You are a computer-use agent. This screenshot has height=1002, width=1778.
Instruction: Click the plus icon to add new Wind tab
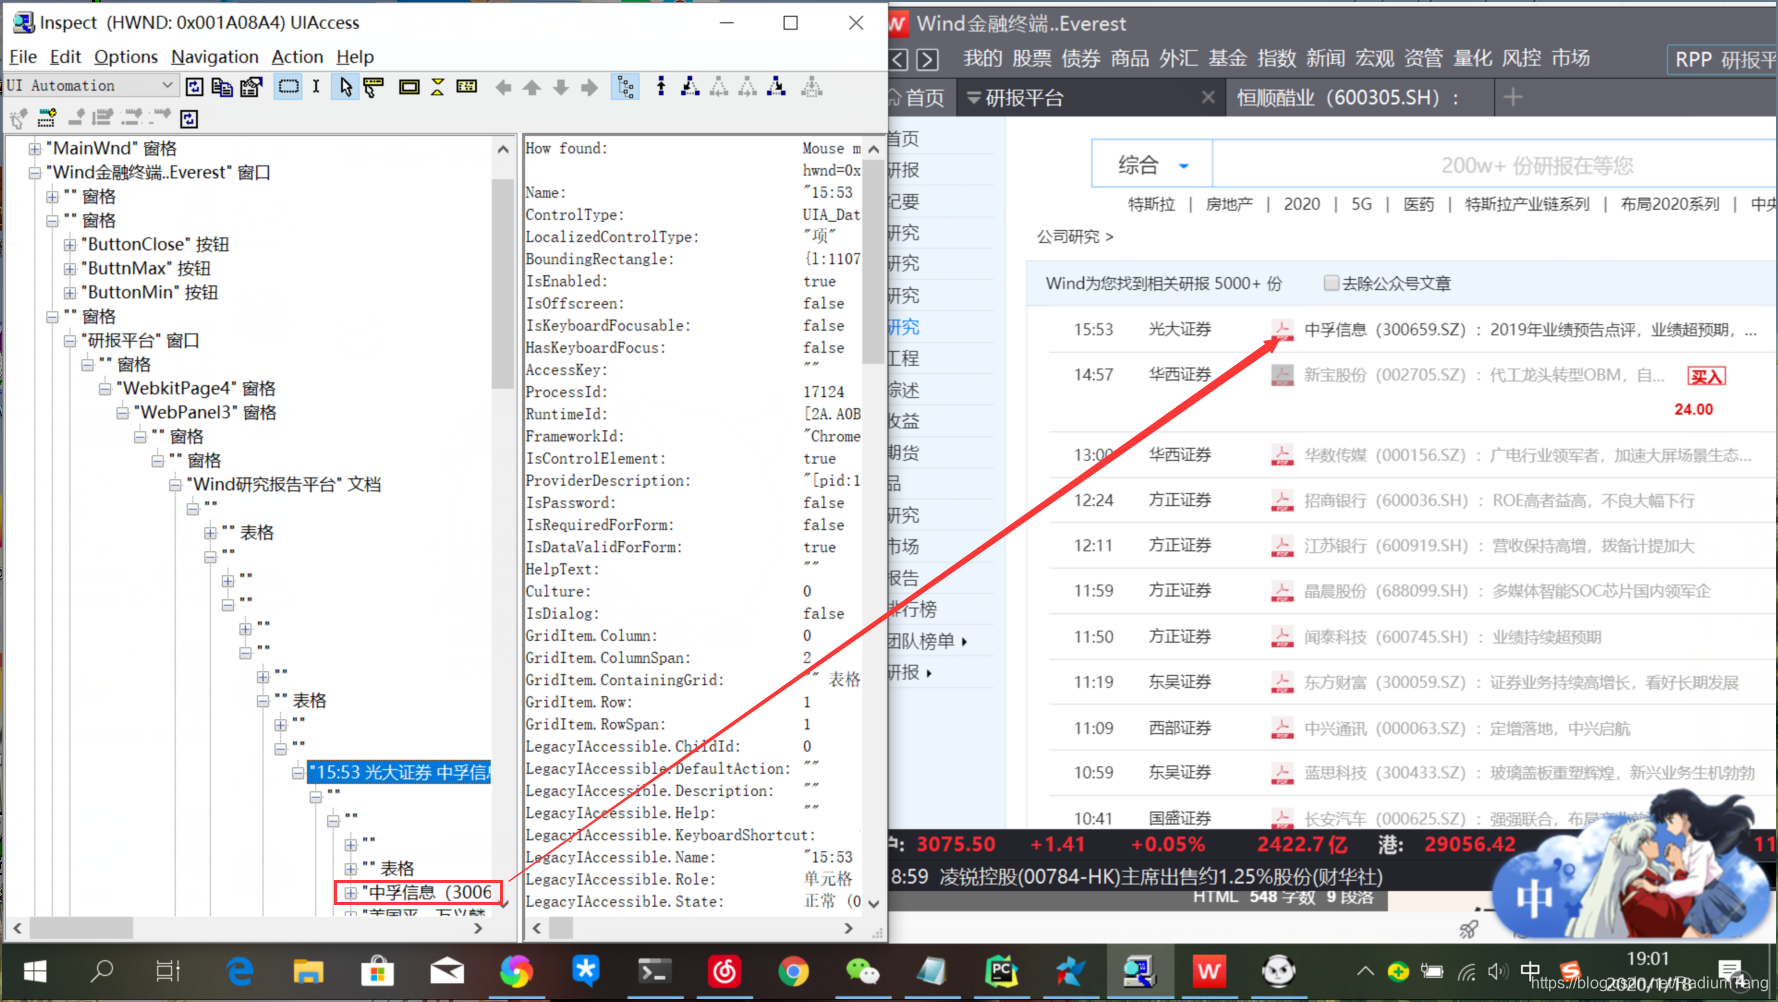[x=1513, y=97]
